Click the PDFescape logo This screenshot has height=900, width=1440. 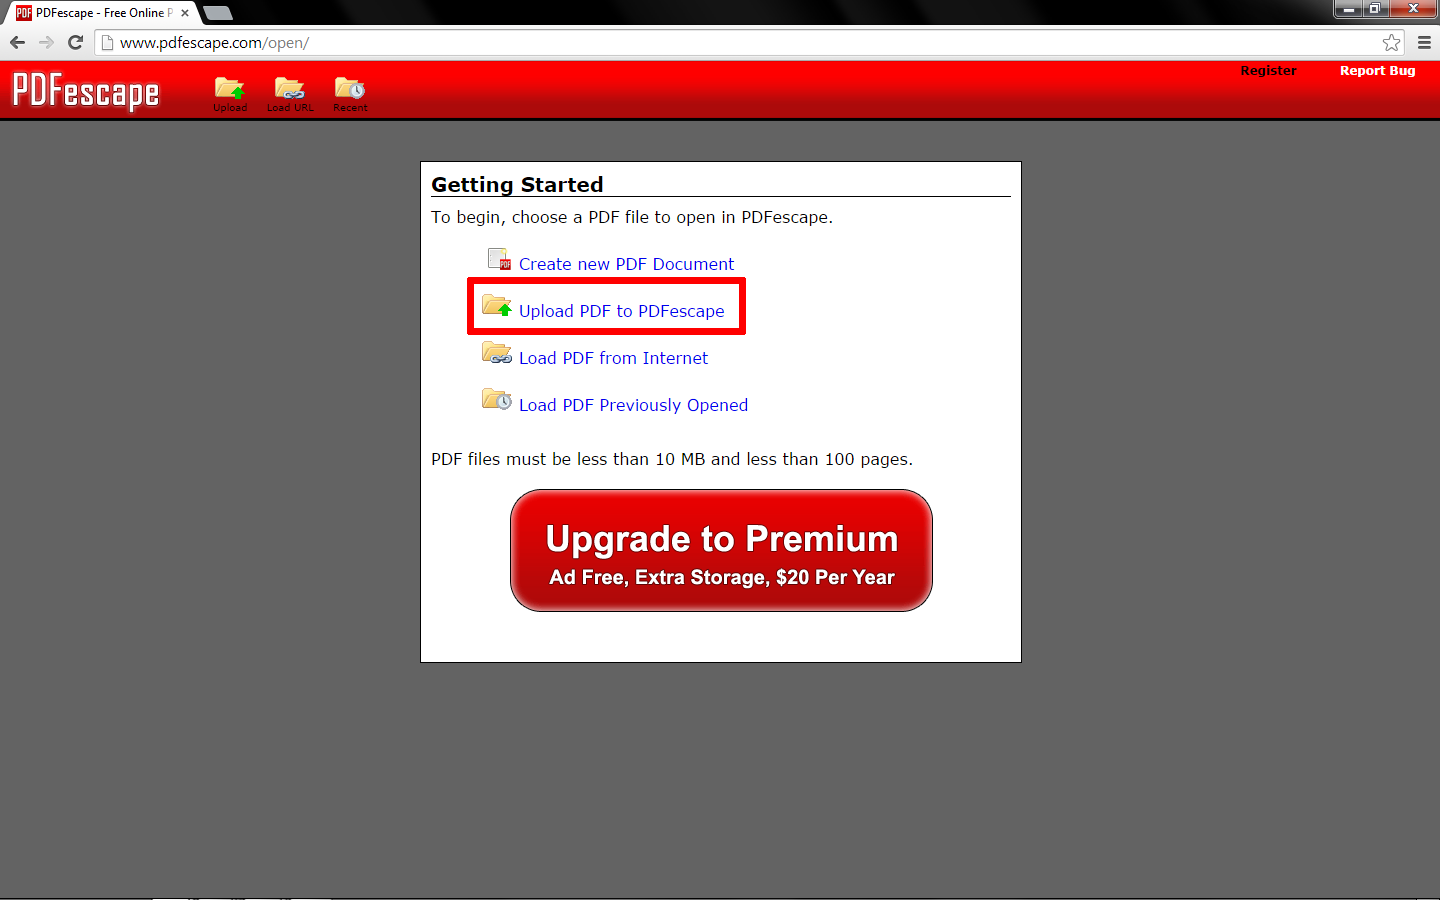tap(86, 91)
